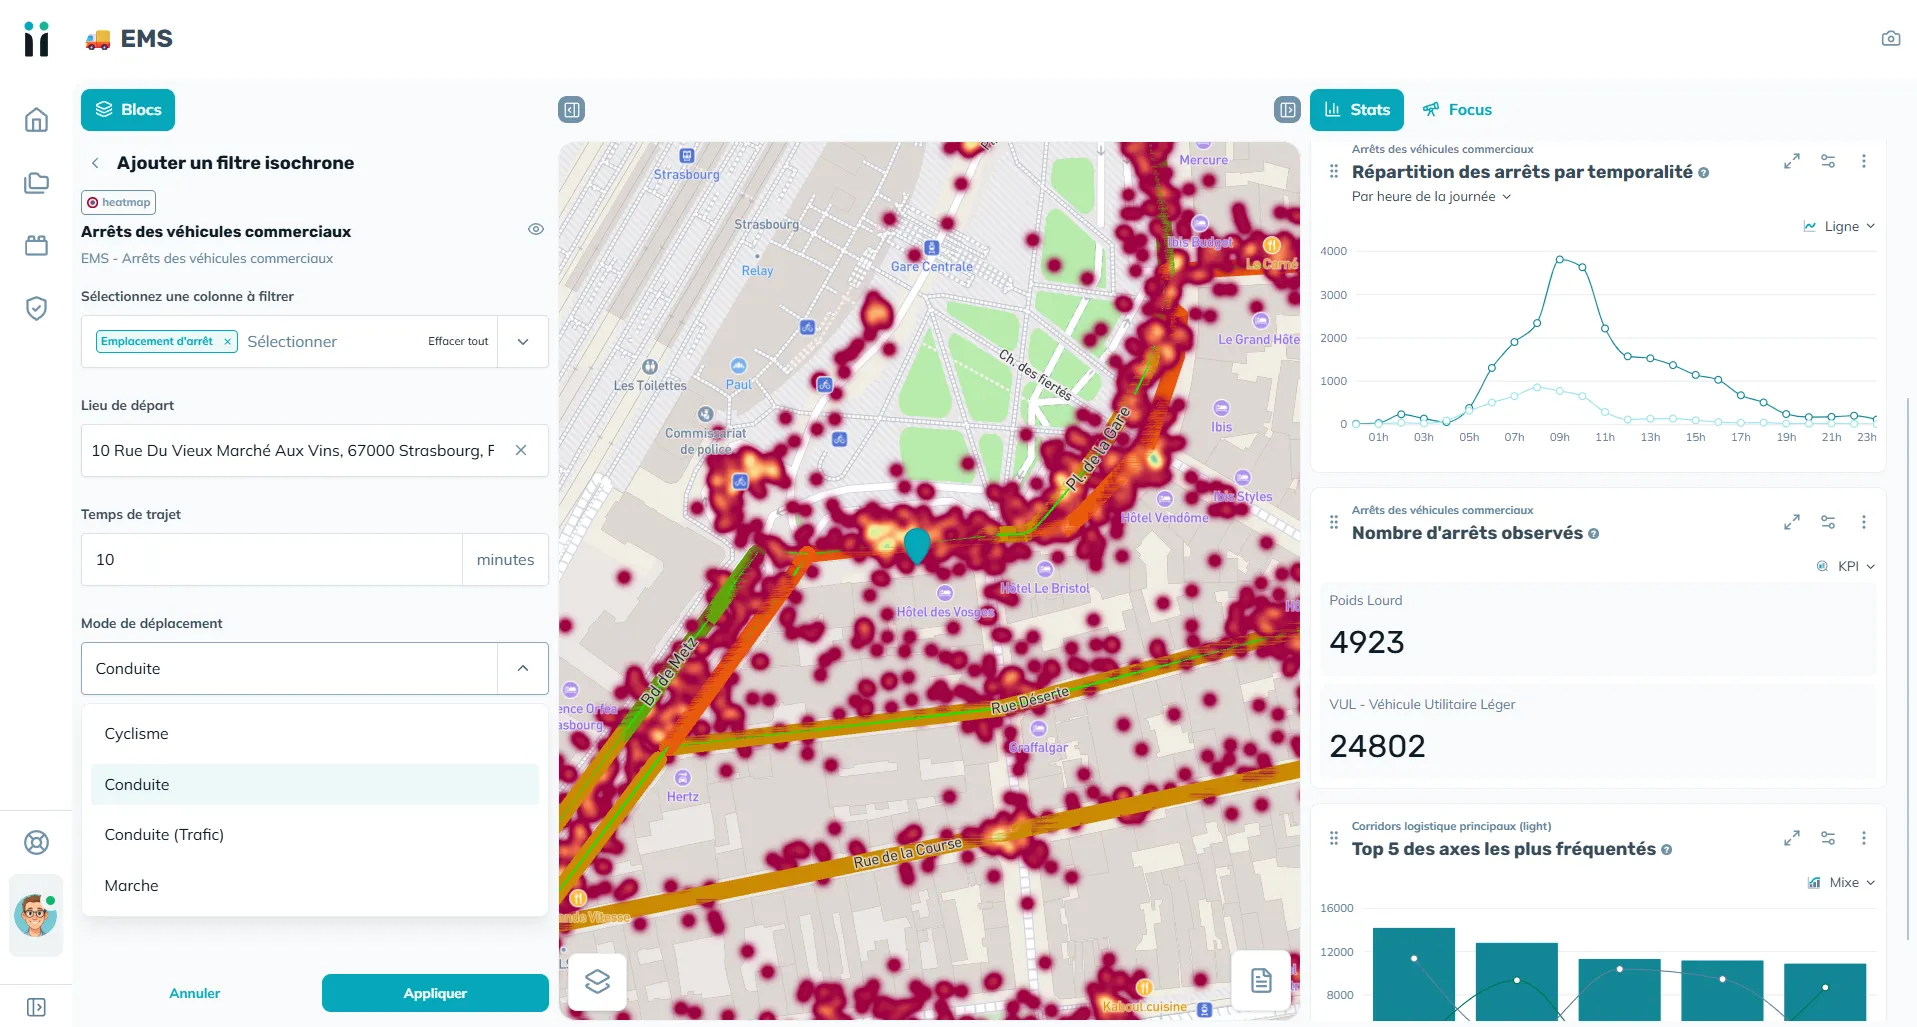Switch to the Stats tab

pos(1357,110)
